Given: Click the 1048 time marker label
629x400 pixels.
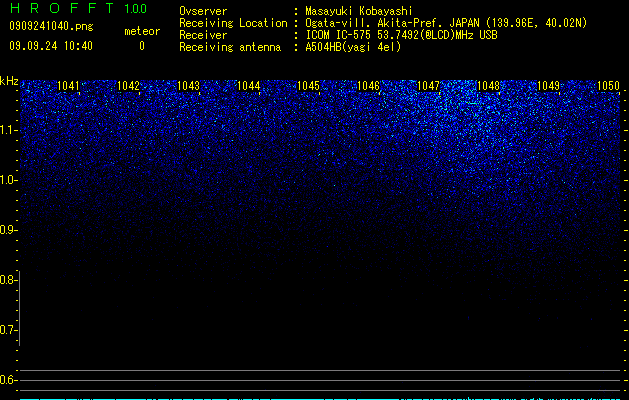Looking at the screenshot, I should point(489,86).
